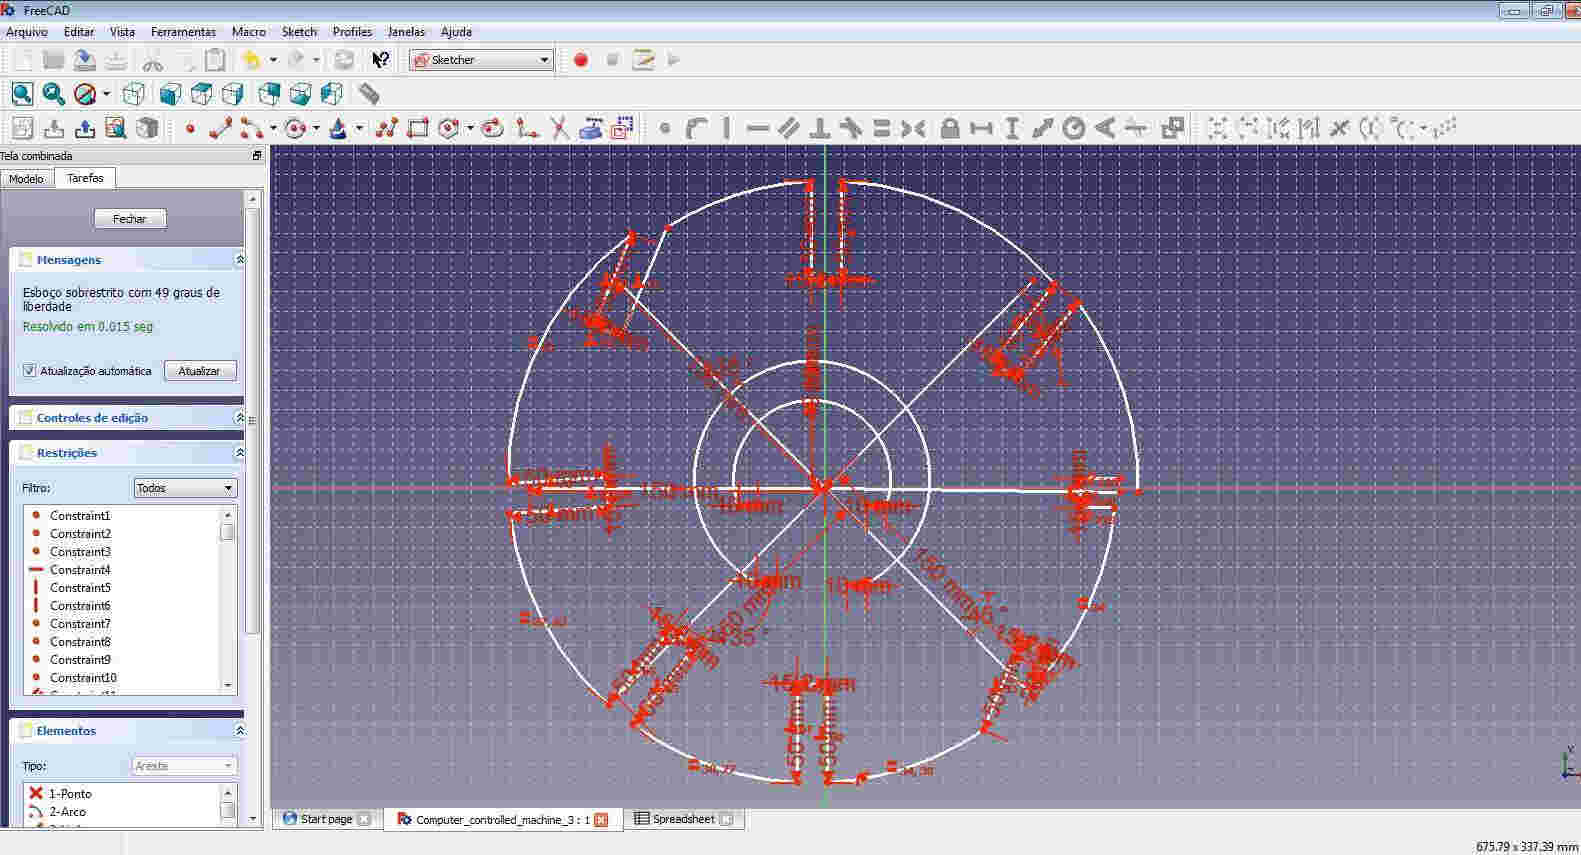Screen dimensions: 1581x855
Task: Select the create point sketch tool
Action: point(190,128)
